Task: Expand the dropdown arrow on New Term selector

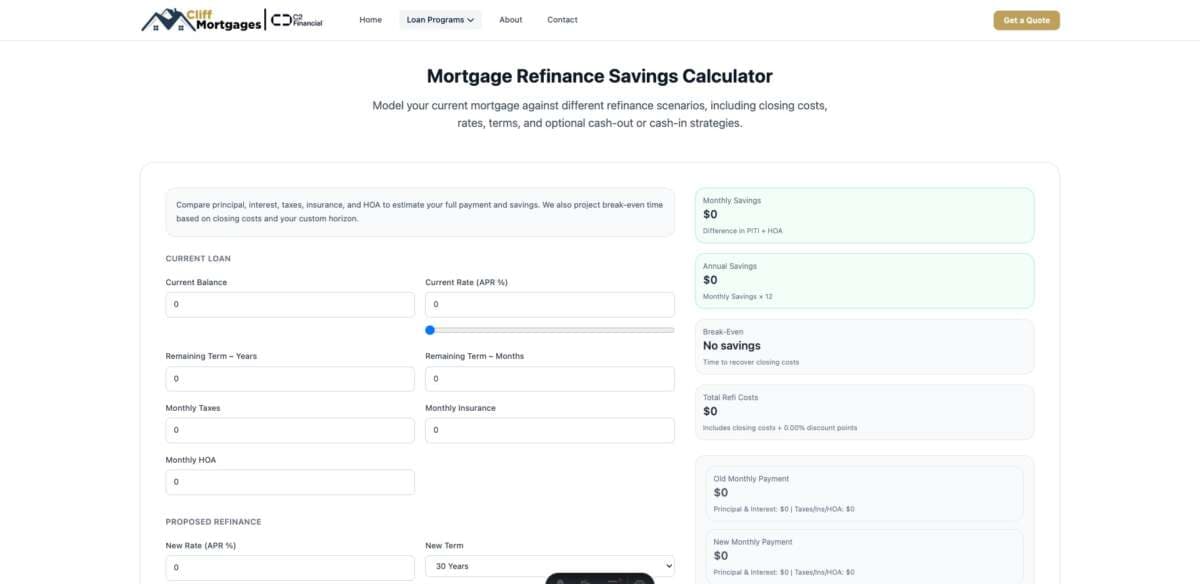Action: coord(667,565)
